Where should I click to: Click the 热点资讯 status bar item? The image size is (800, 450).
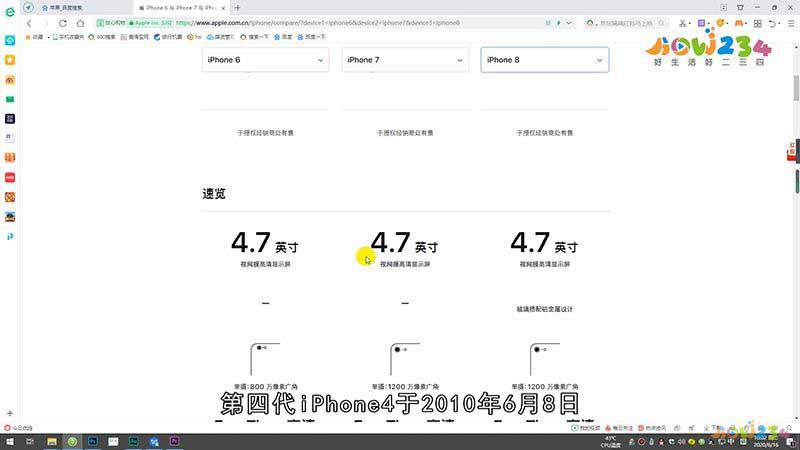click(x=652, y=428)
